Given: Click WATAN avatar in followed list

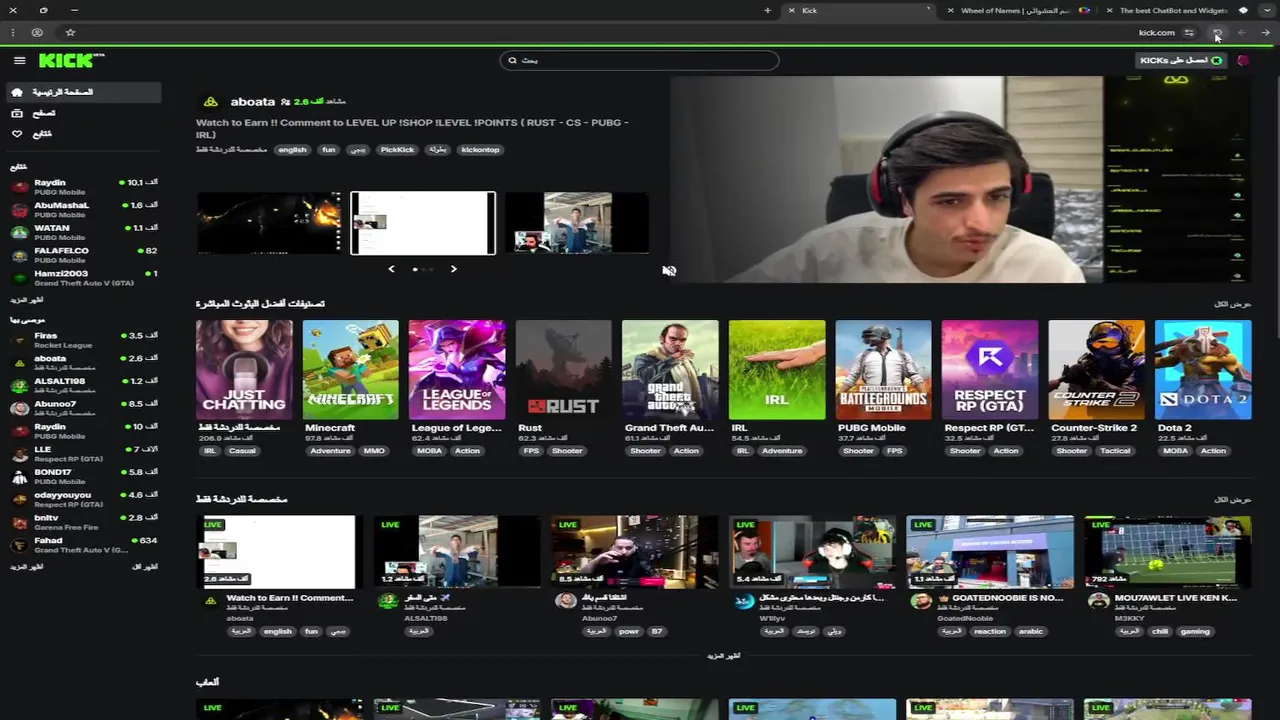Looking at the screenshot, I should click(18, 232).
